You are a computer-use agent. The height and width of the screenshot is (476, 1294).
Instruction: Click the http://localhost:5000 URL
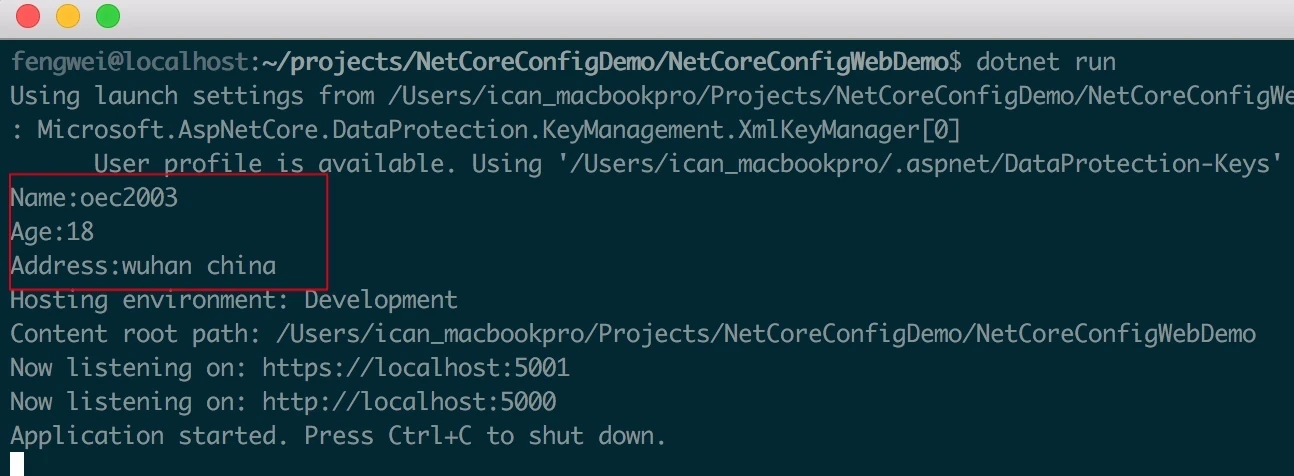click(x=409, y=402)
